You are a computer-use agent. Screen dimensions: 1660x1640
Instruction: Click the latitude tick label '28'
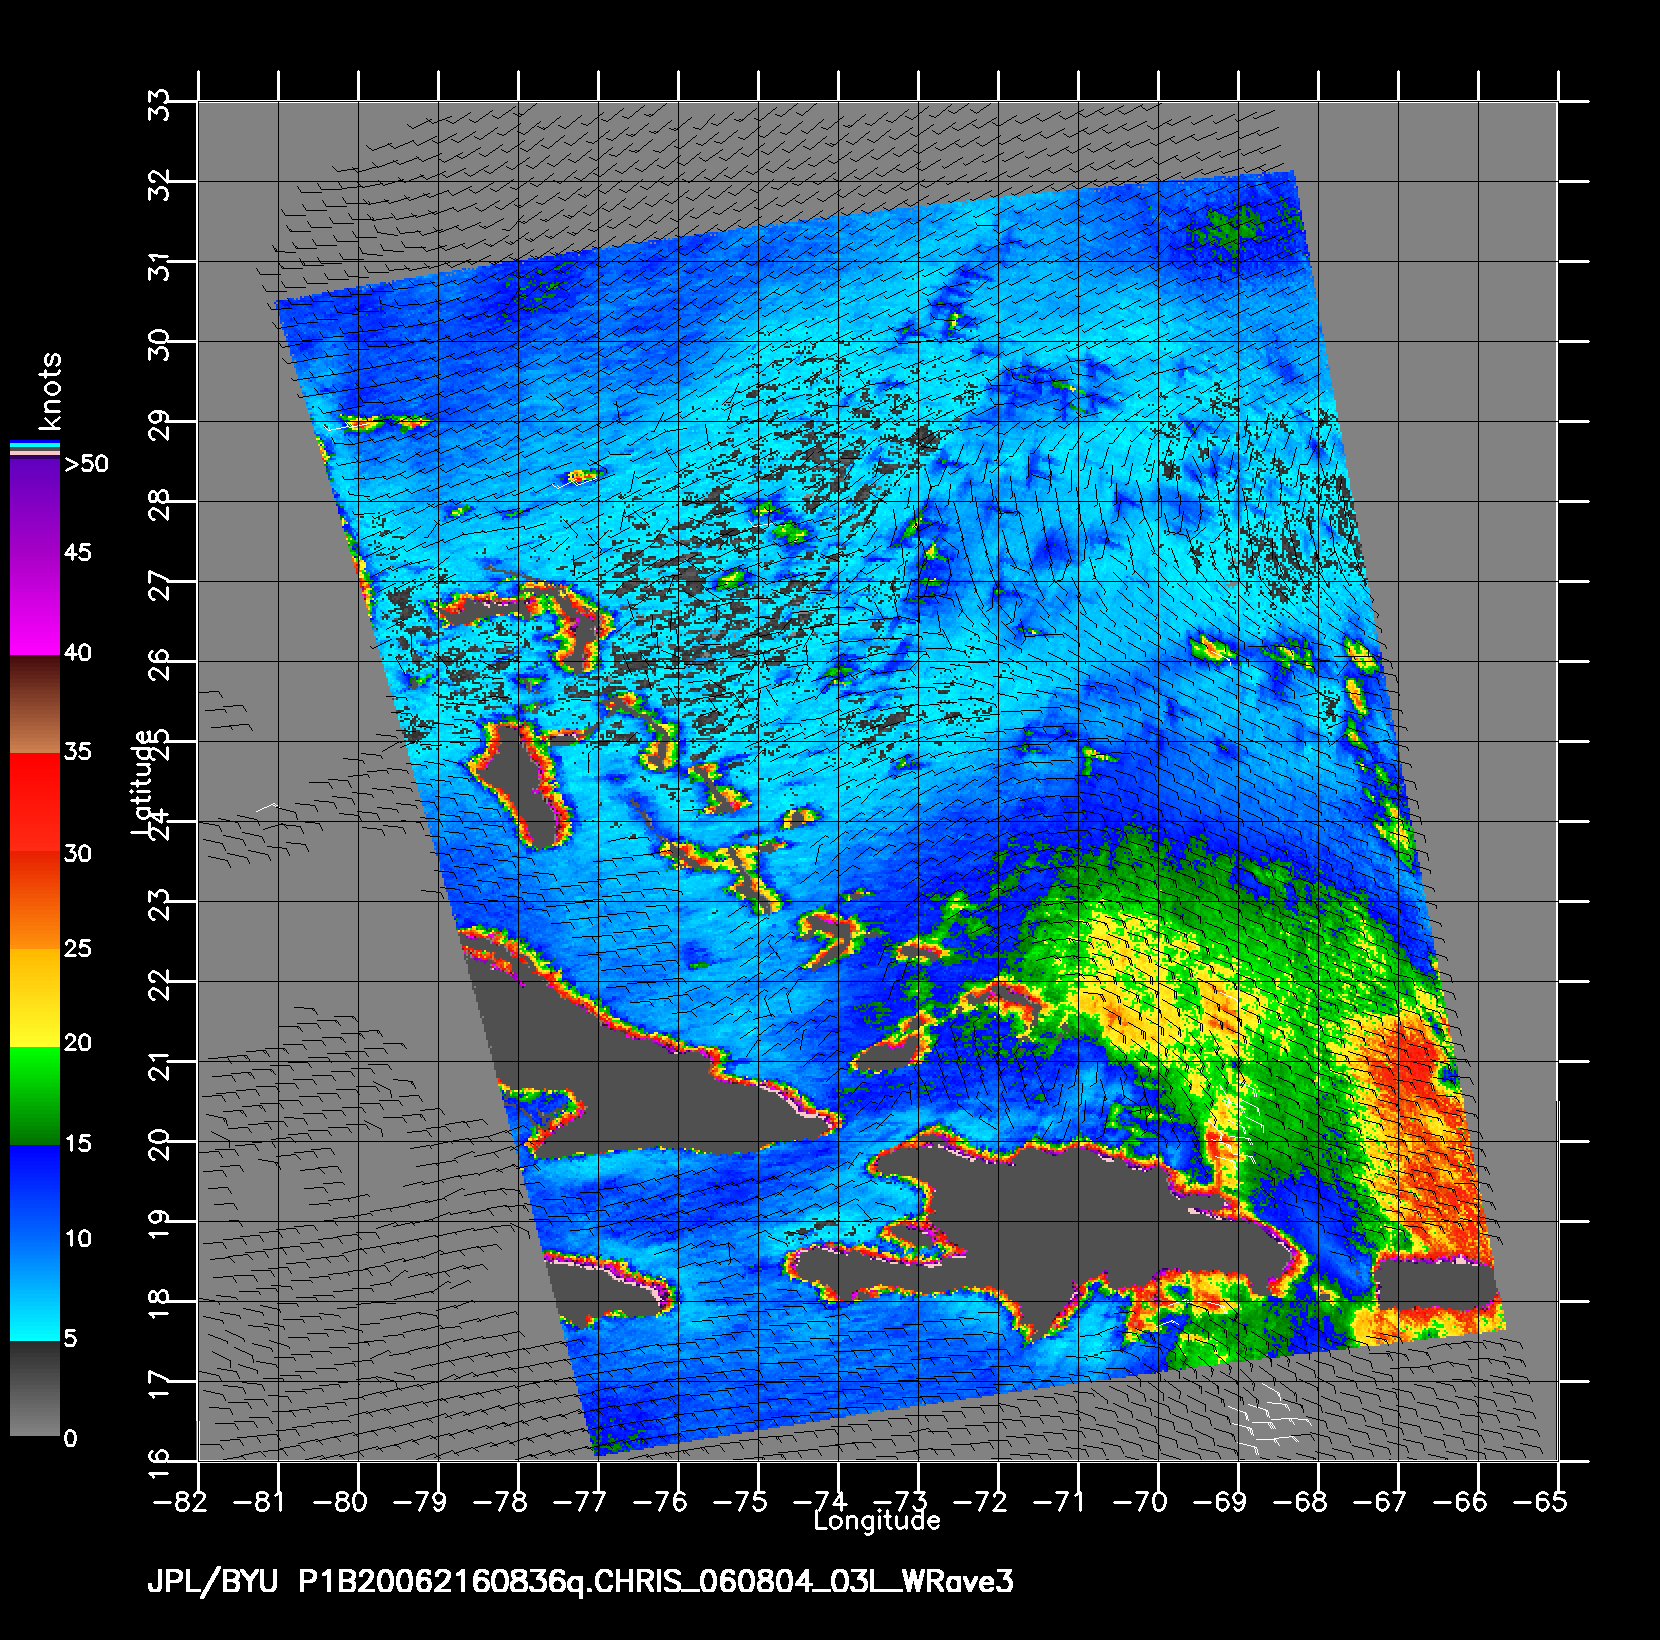point(158,505)
